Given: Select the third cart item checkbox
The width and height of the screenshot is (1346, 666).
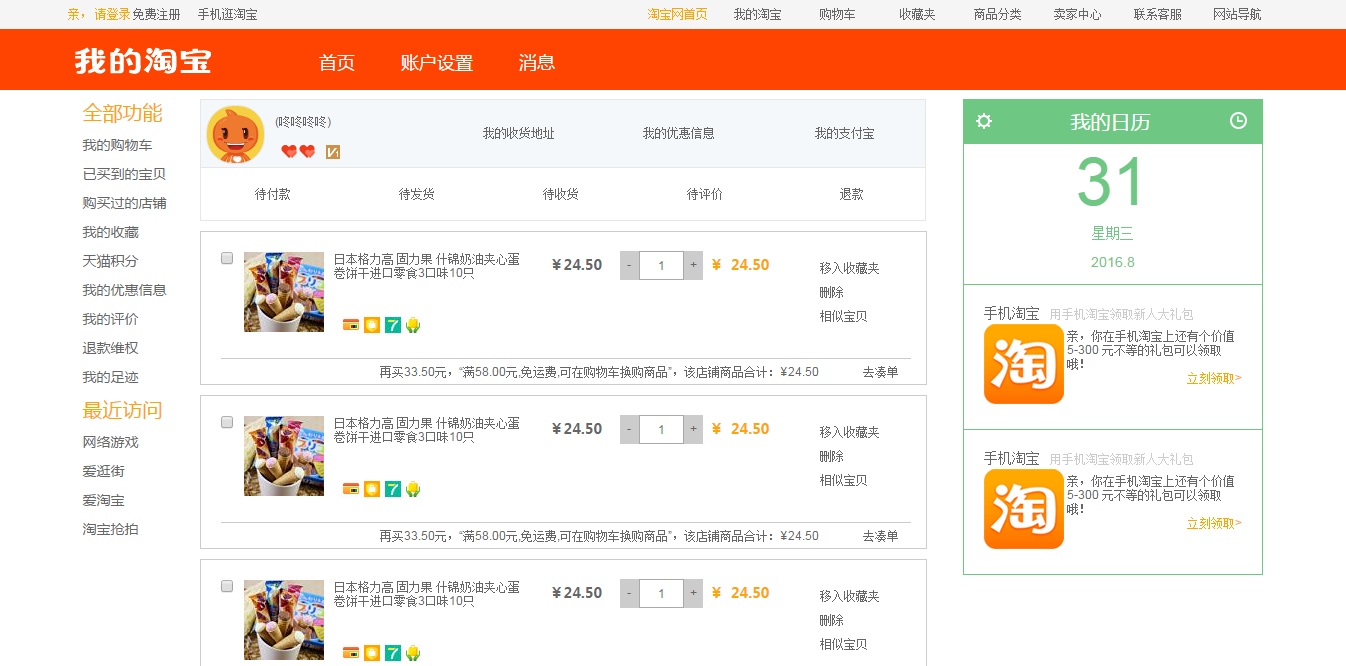Looking at the screenshot, I should click(x=227, y=586).
